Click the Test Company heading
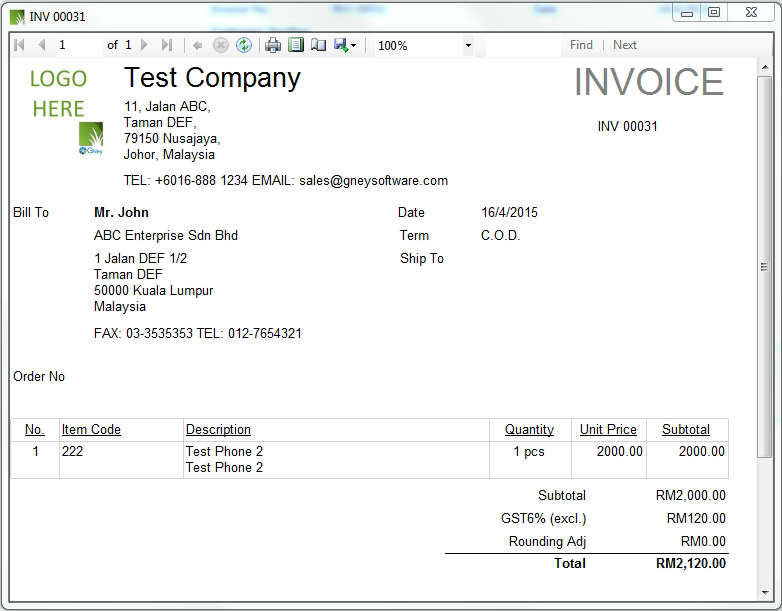Image resolution: width=782 pixels, height=611 pixels. [212, 78]
